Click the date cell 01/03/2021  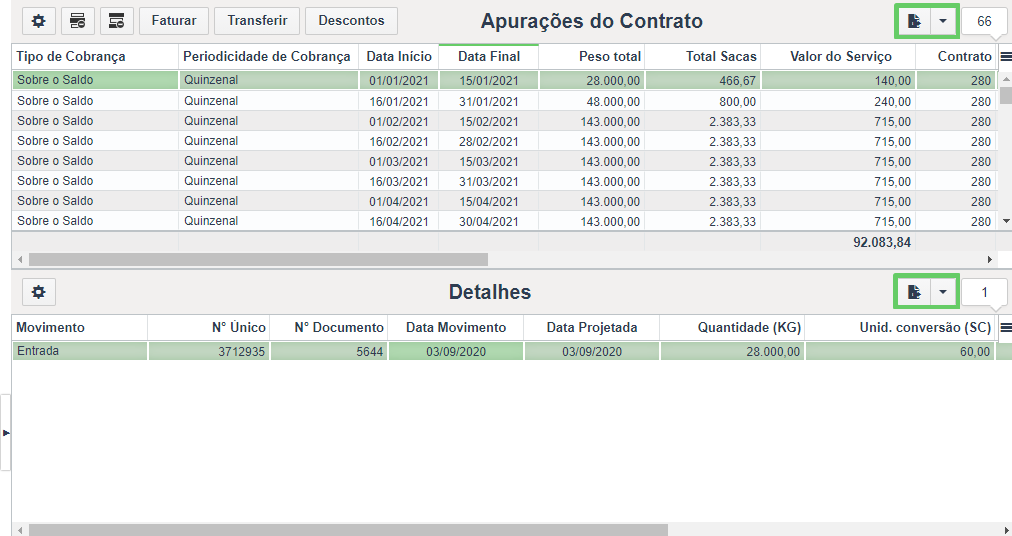pos(399,161)
